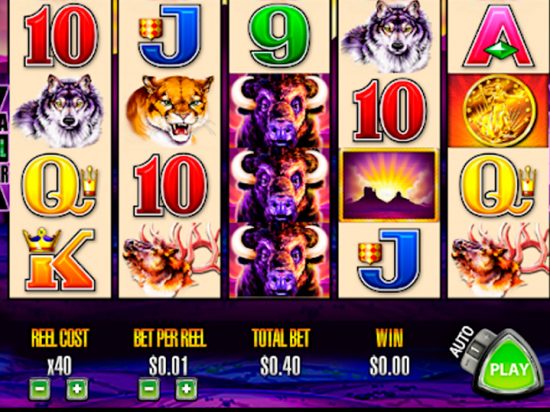Click the elk symbol on reel five
The image size is (550, 412).
[499, 260]
